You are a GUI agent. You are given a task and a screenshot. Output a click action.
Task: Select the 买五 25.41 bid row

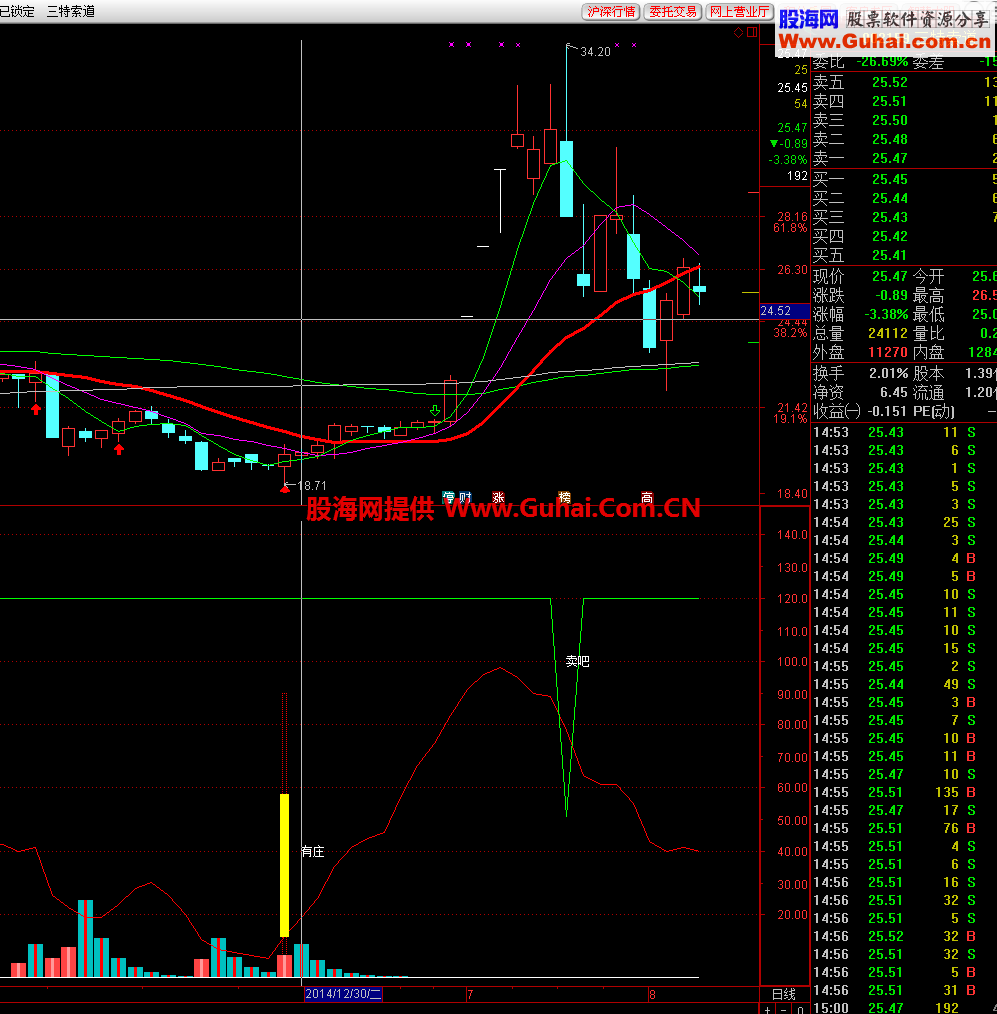[x=904, y=255]
